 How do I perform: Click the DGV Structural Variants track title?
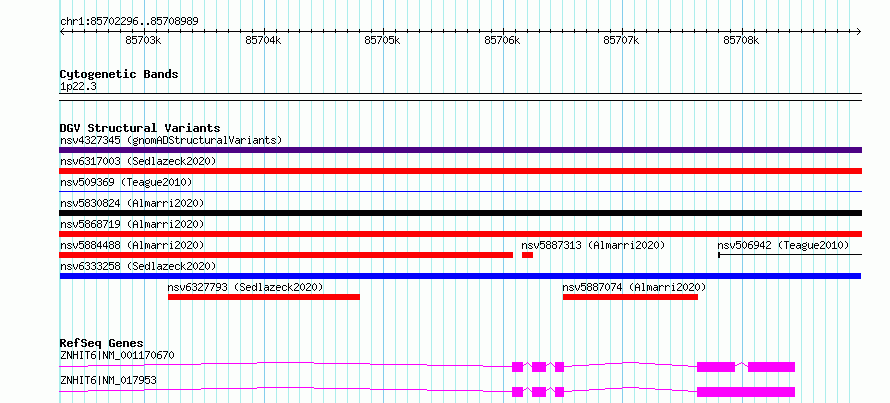(140, 128)
